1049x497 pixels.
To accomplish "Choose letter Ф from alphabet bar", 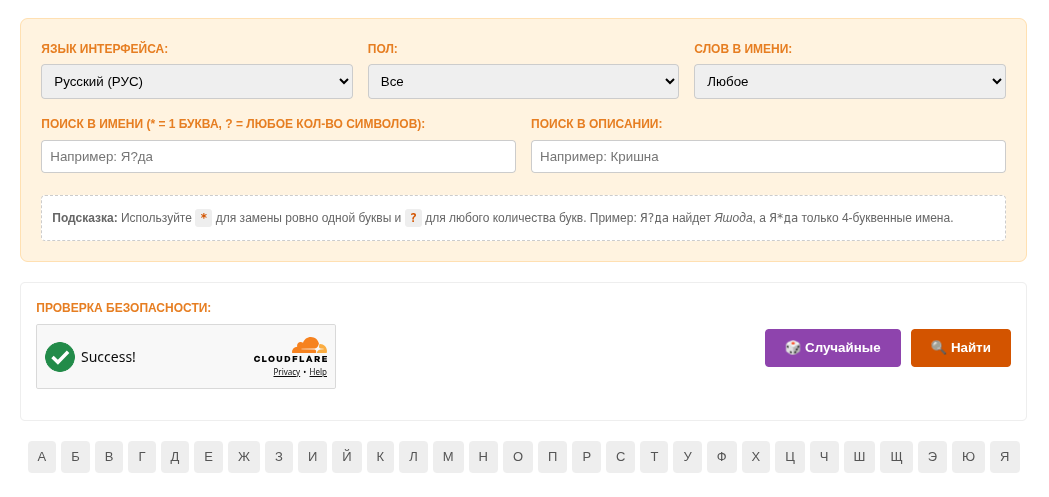I will pos(721,457).
